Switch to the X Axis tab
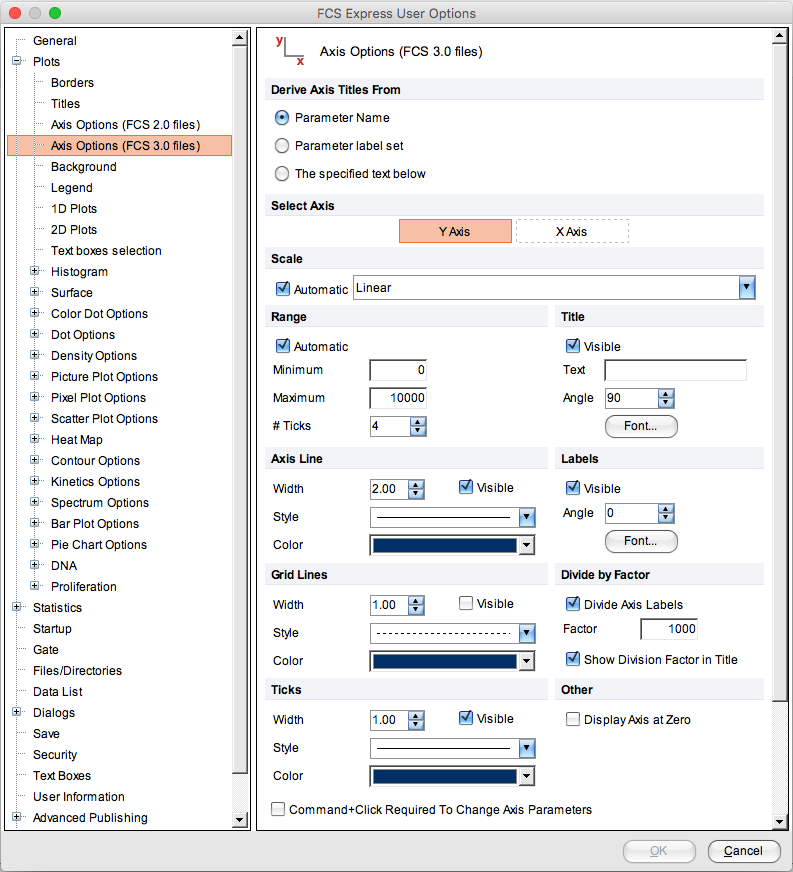793x872 pixels. pos(572,231)
